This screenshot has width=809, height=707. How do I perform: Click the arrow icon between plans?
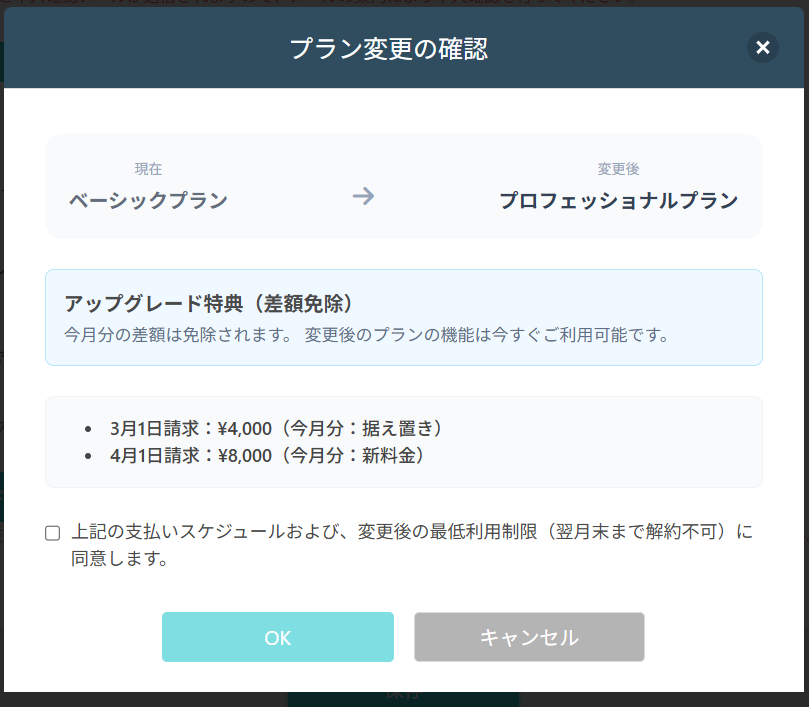coord(363,196)
